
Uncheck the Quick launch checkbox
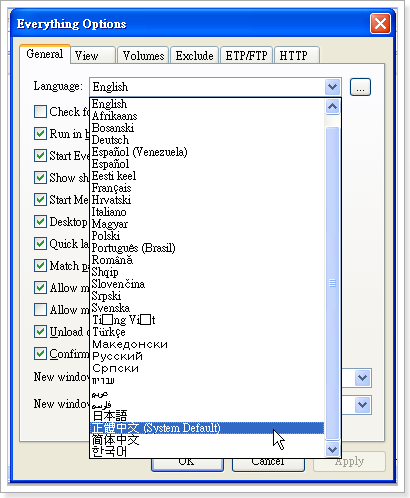[40, 243]
